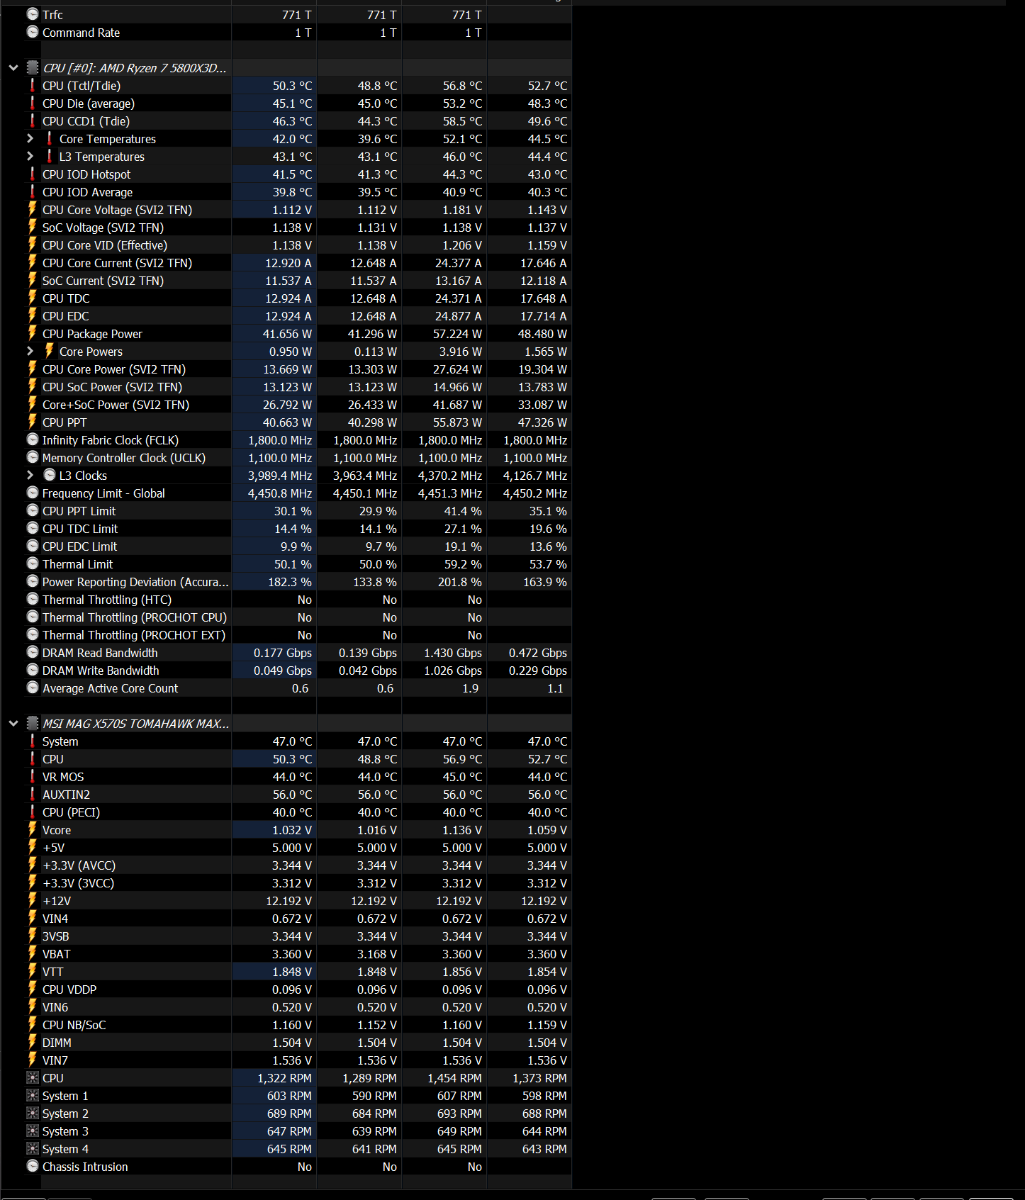Click the thermometer icon beside CPU Die (average)
Image resolution: width=1025 pixels, height=1200 pixels.
(x=33, y=104)
